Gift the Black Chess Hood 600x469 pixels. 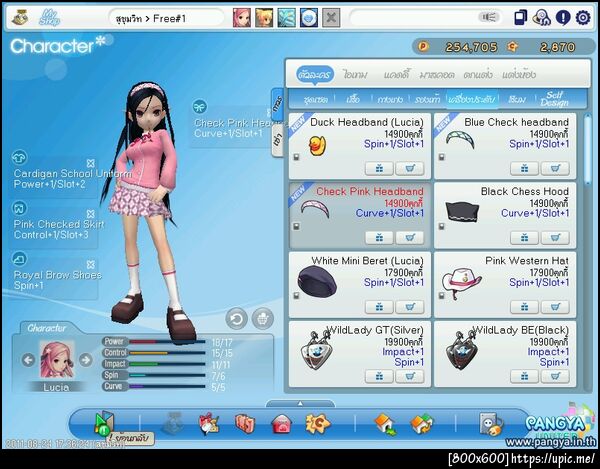pos(525,238)
